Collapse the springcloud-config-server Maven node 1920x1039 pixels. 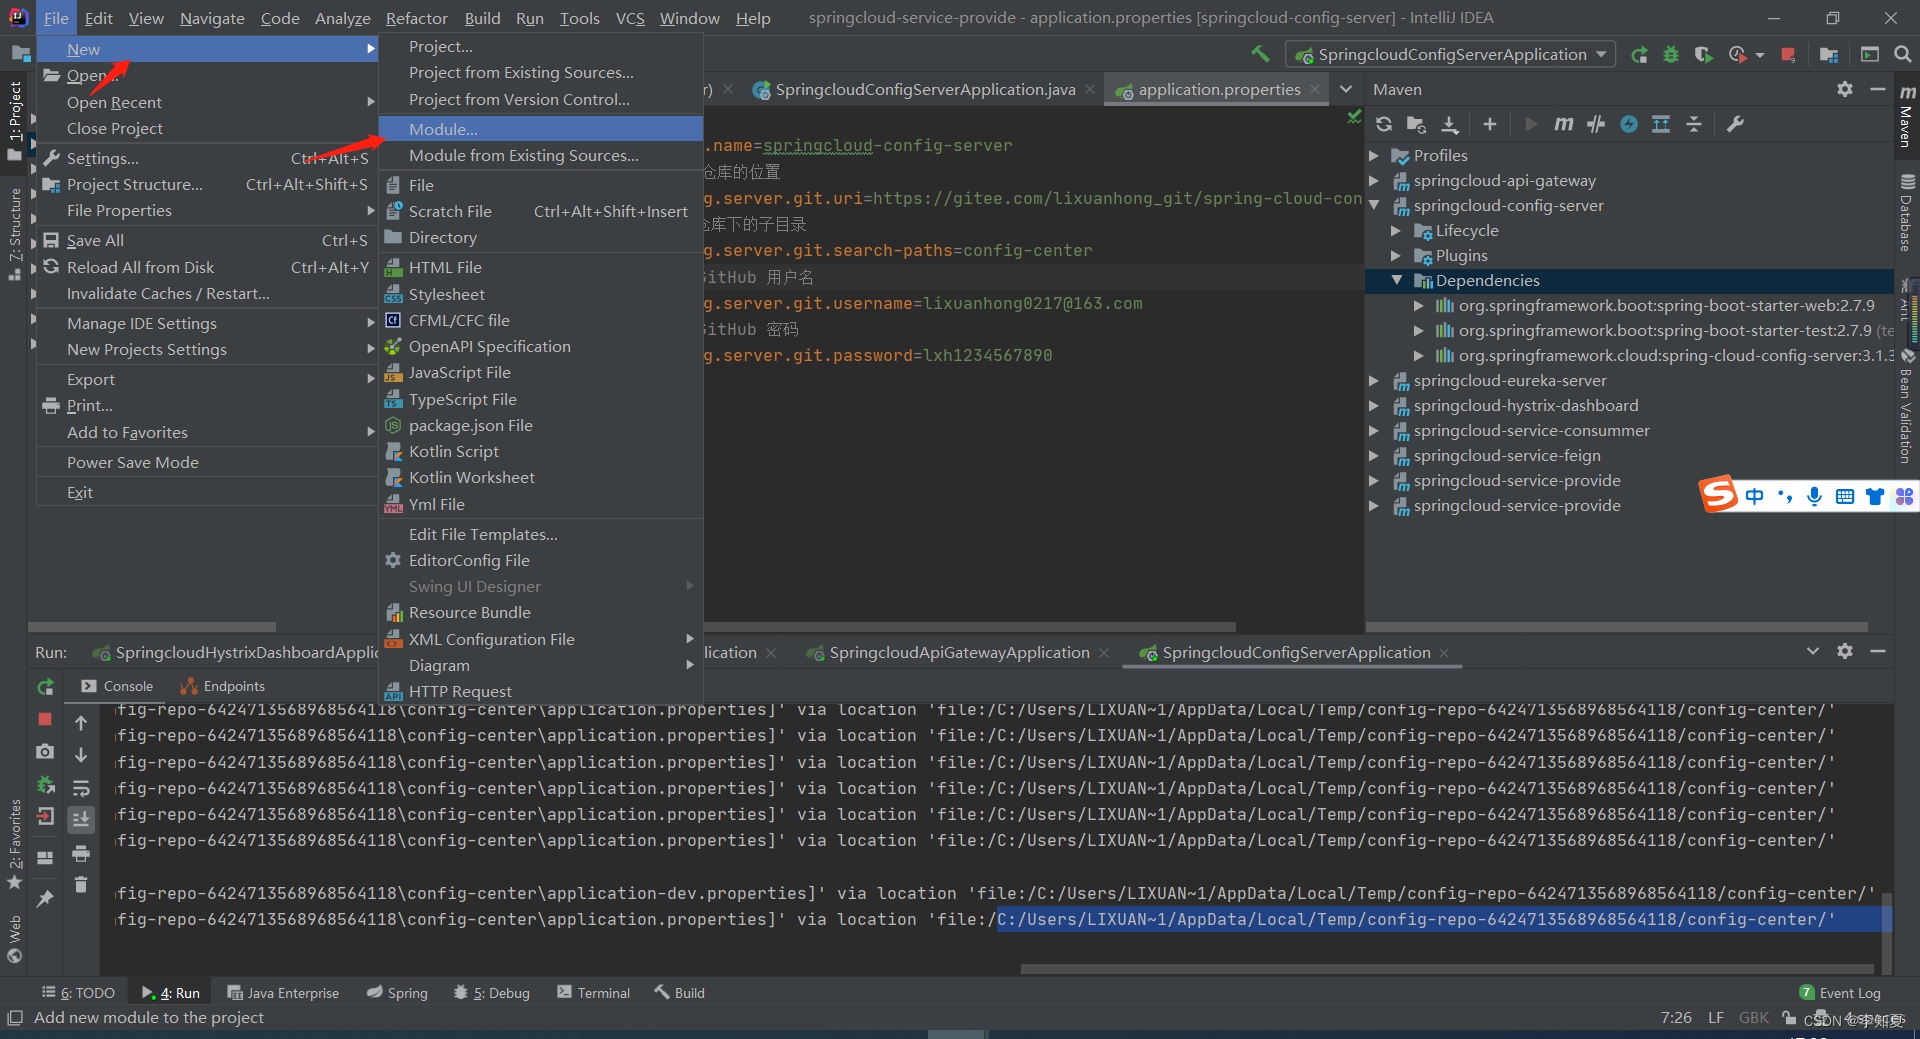coord(1374,206)
